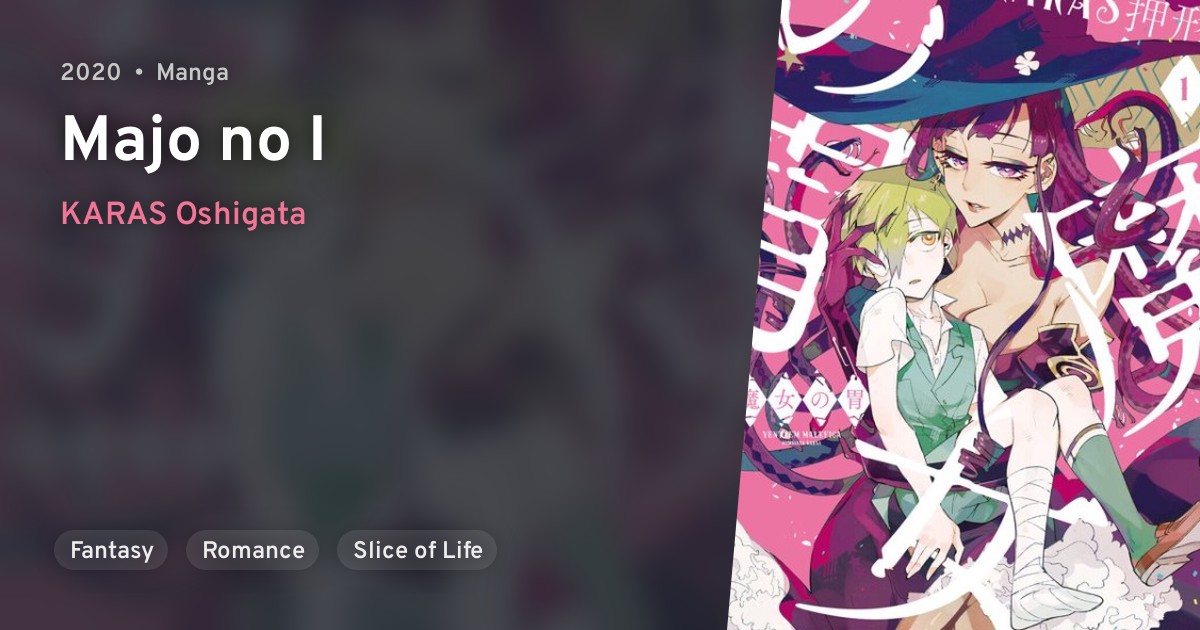Choose the Slice of Life tag

pos(417,550)
